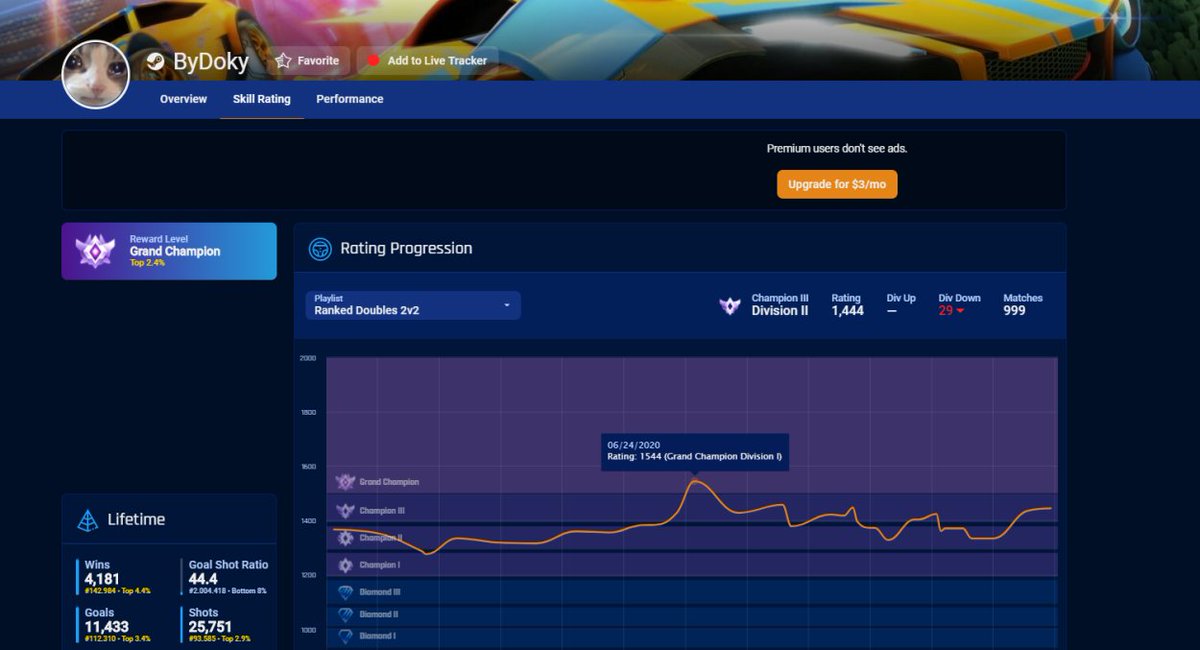Click the peak rating point on chart line

pos(696,481)
